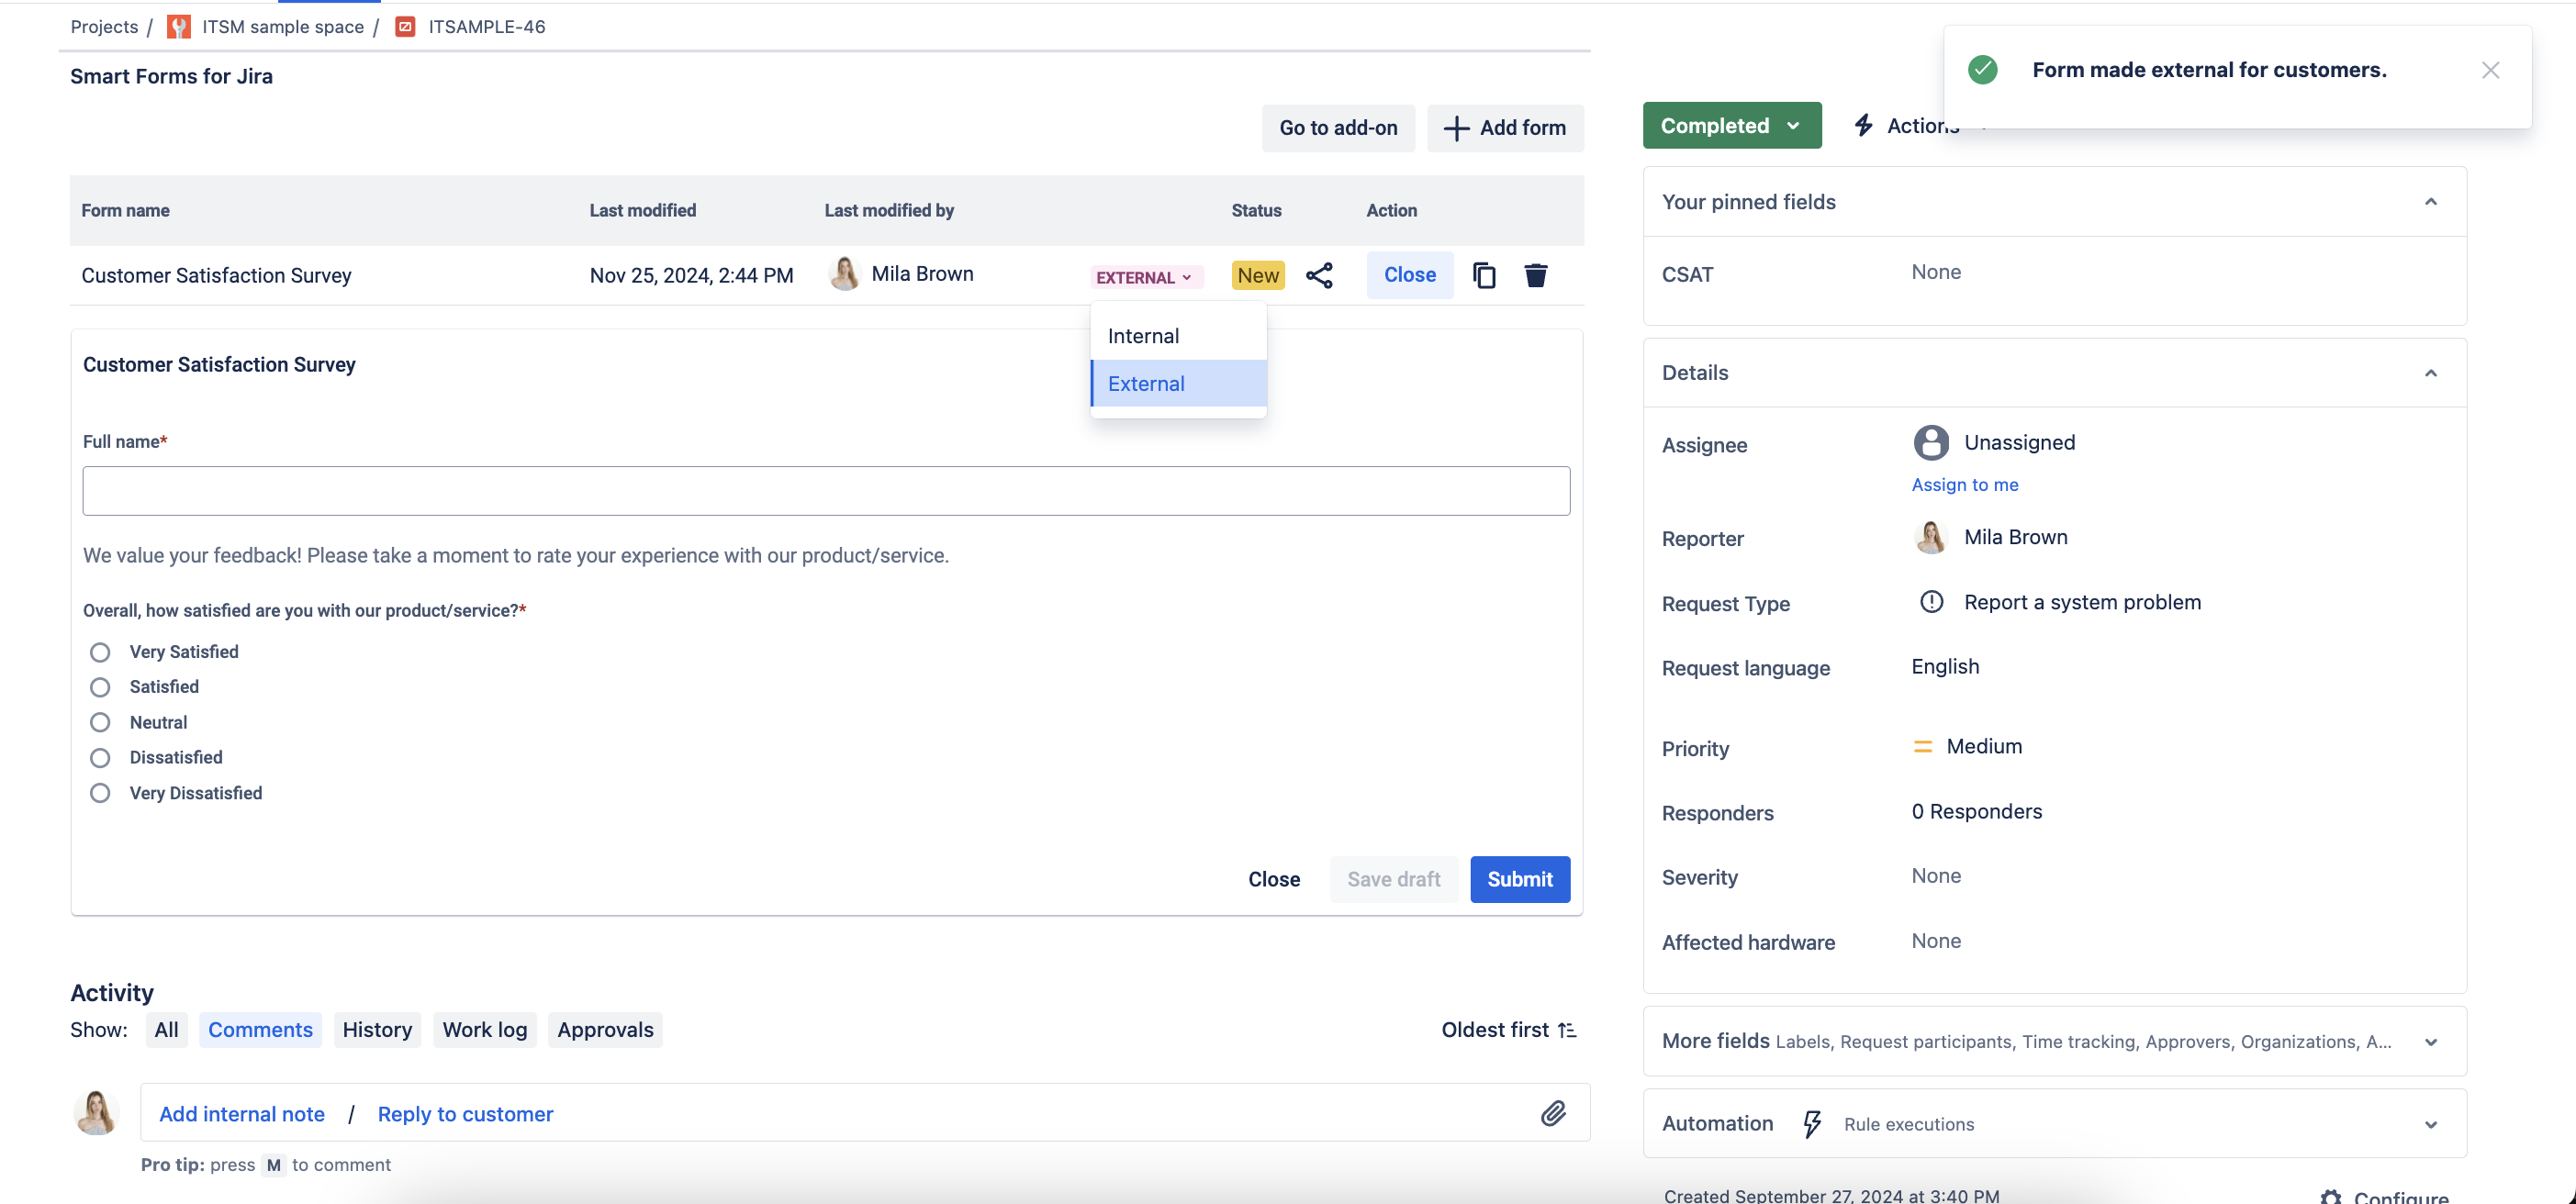
Task: Click the duplicate/copy icon for form
Action: click(1485, 274)
